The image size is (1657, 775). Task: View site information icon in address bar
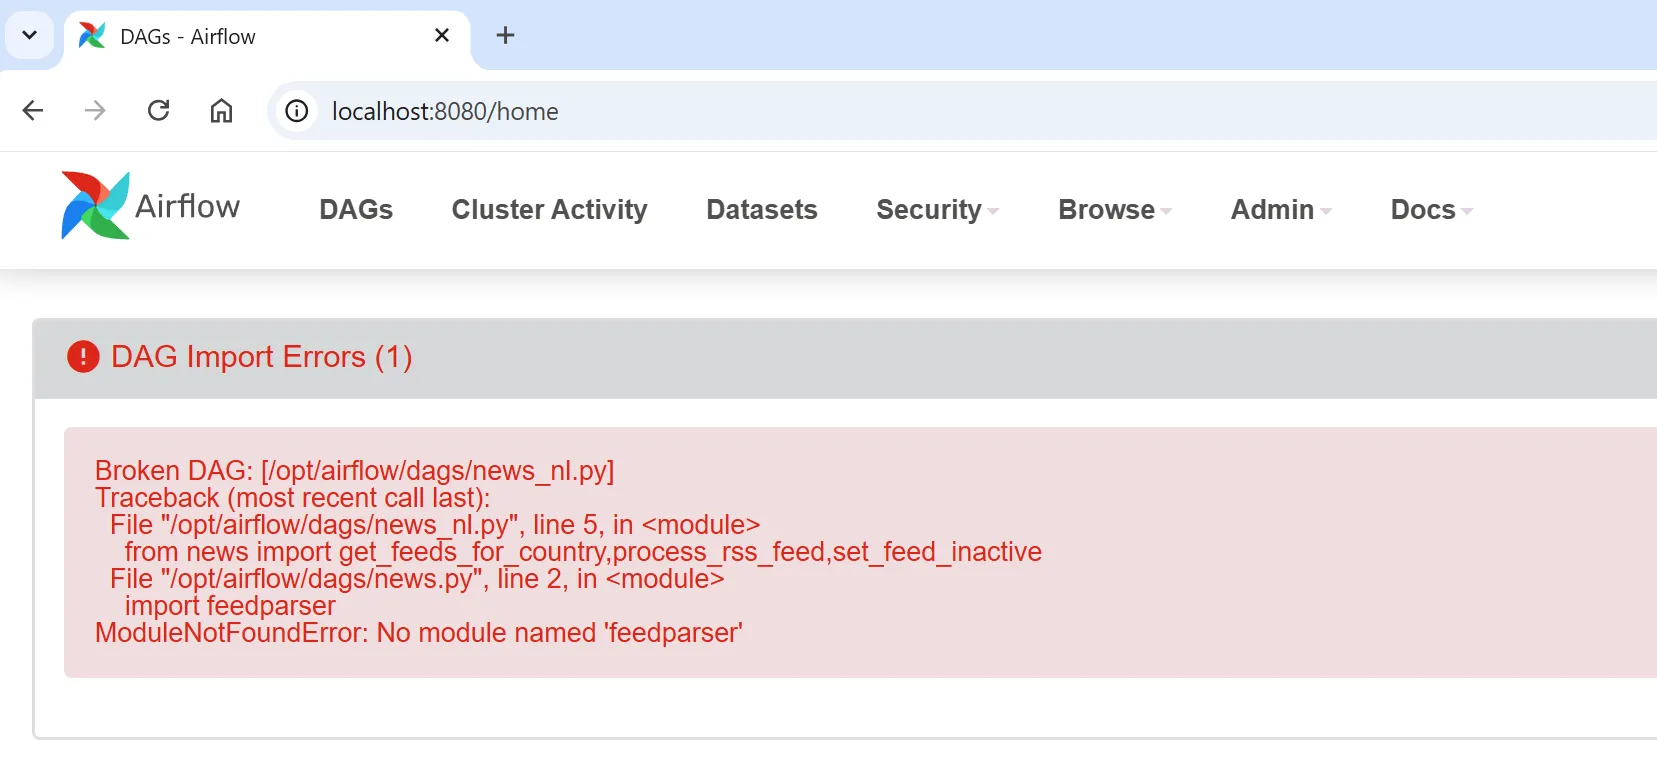[x=297, y=110]
